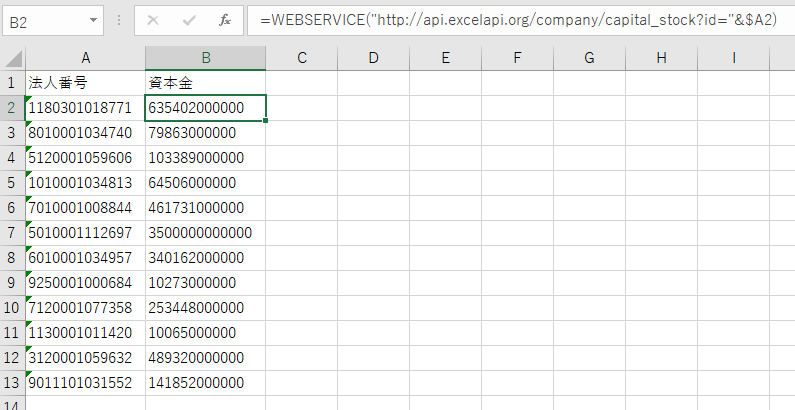Click cell containing 9011101031552

pyautogui.click(x=85, y=382)
